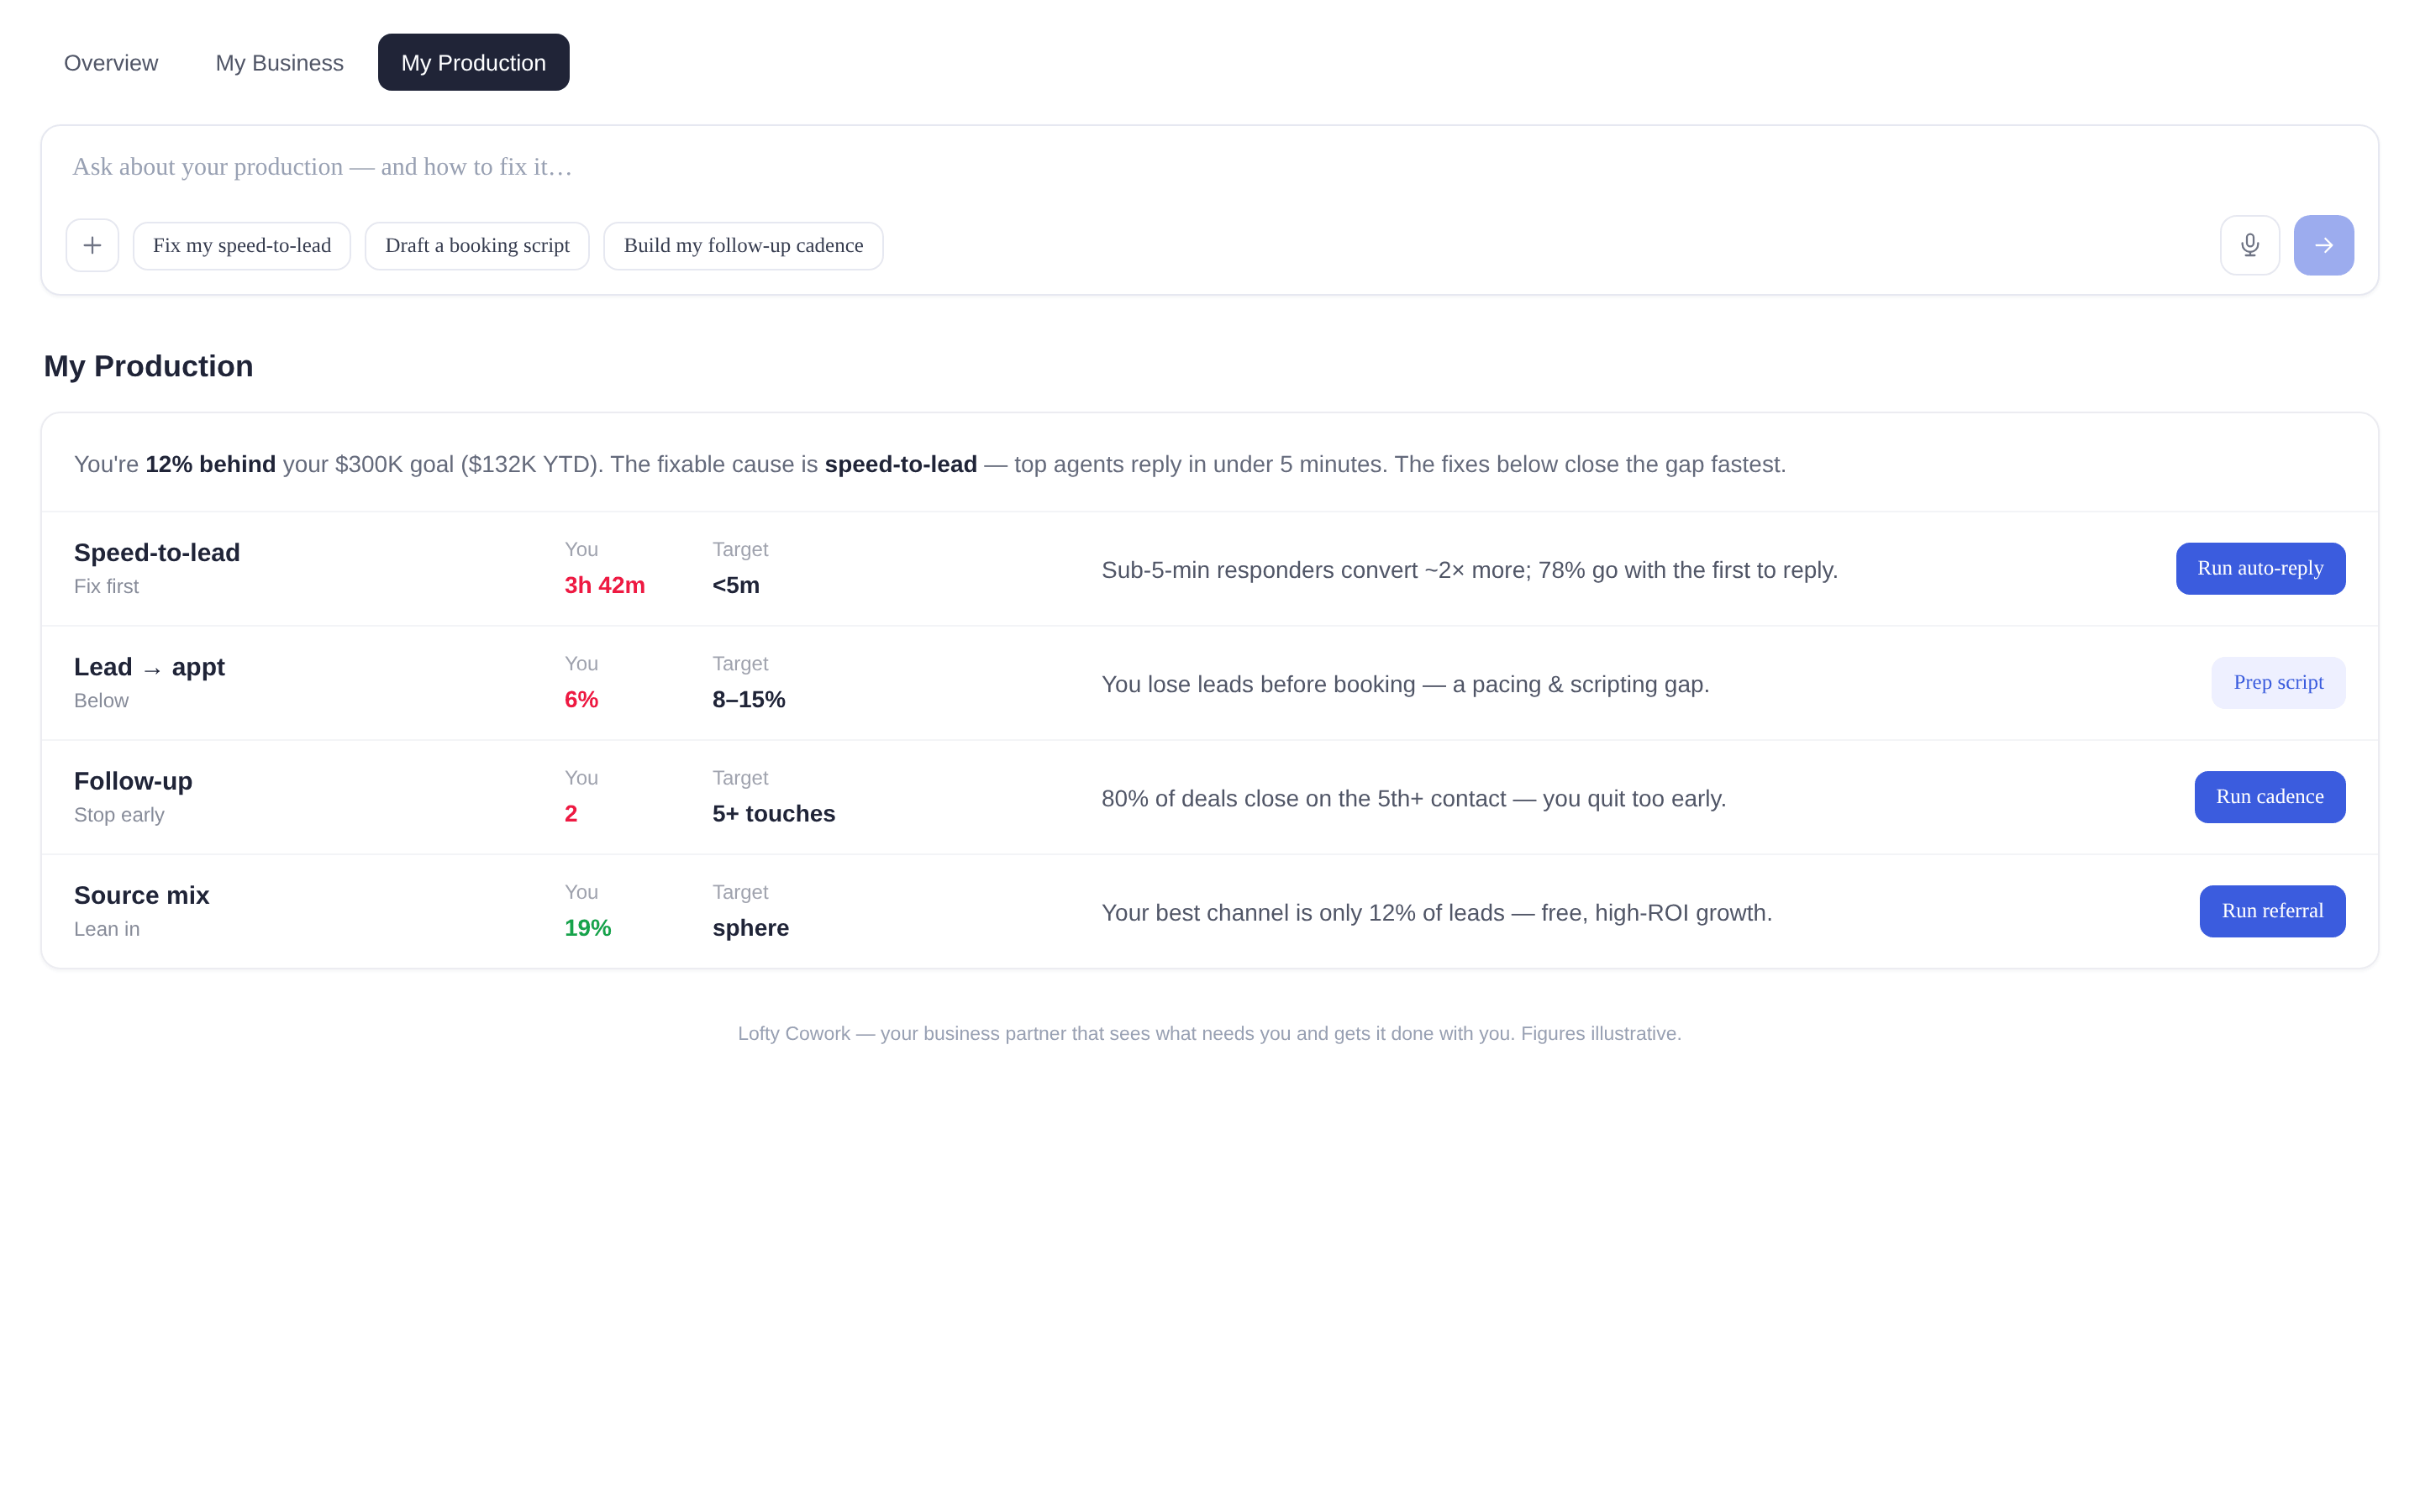Image resolution: width=2420 pixels, height=1512 pixels.
Task: Click the Sub-5-min responders insight text
Action: pos(1470,570)
